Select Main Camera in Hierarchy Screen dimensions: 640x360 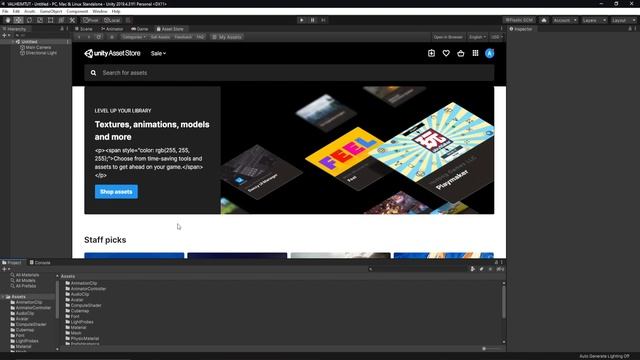click(x=36, y=47)
